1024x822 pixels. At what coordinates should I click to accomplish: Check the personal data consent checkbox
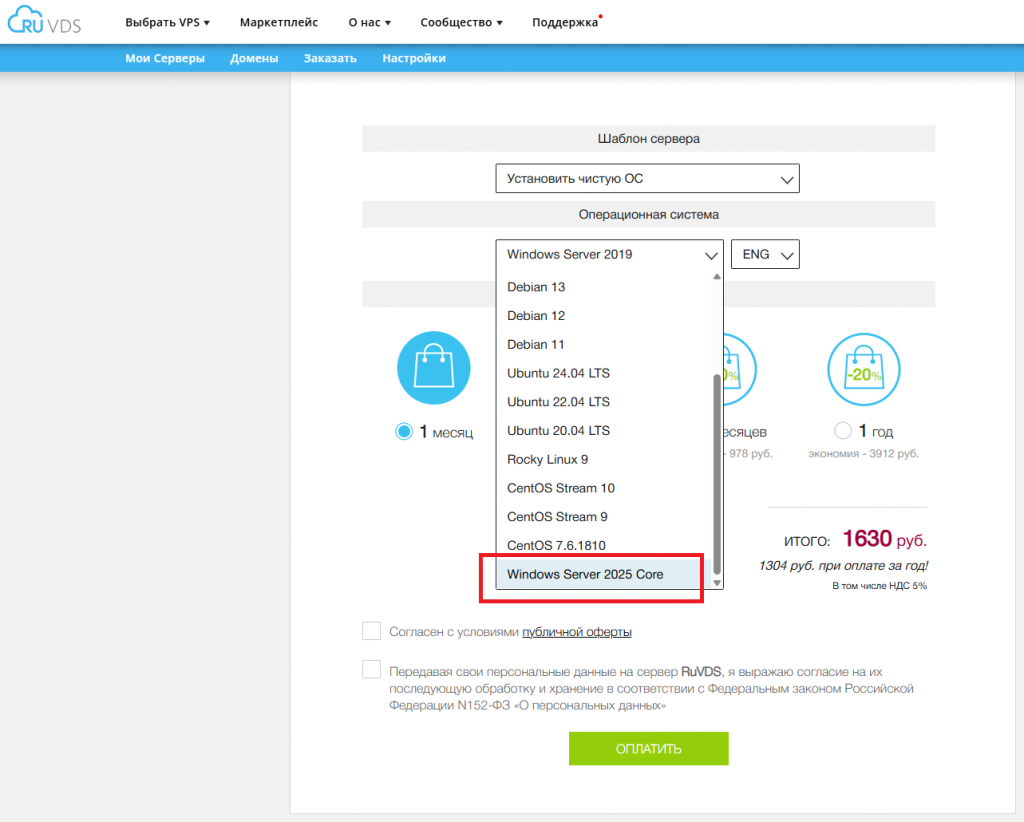[x=372, y=670]
